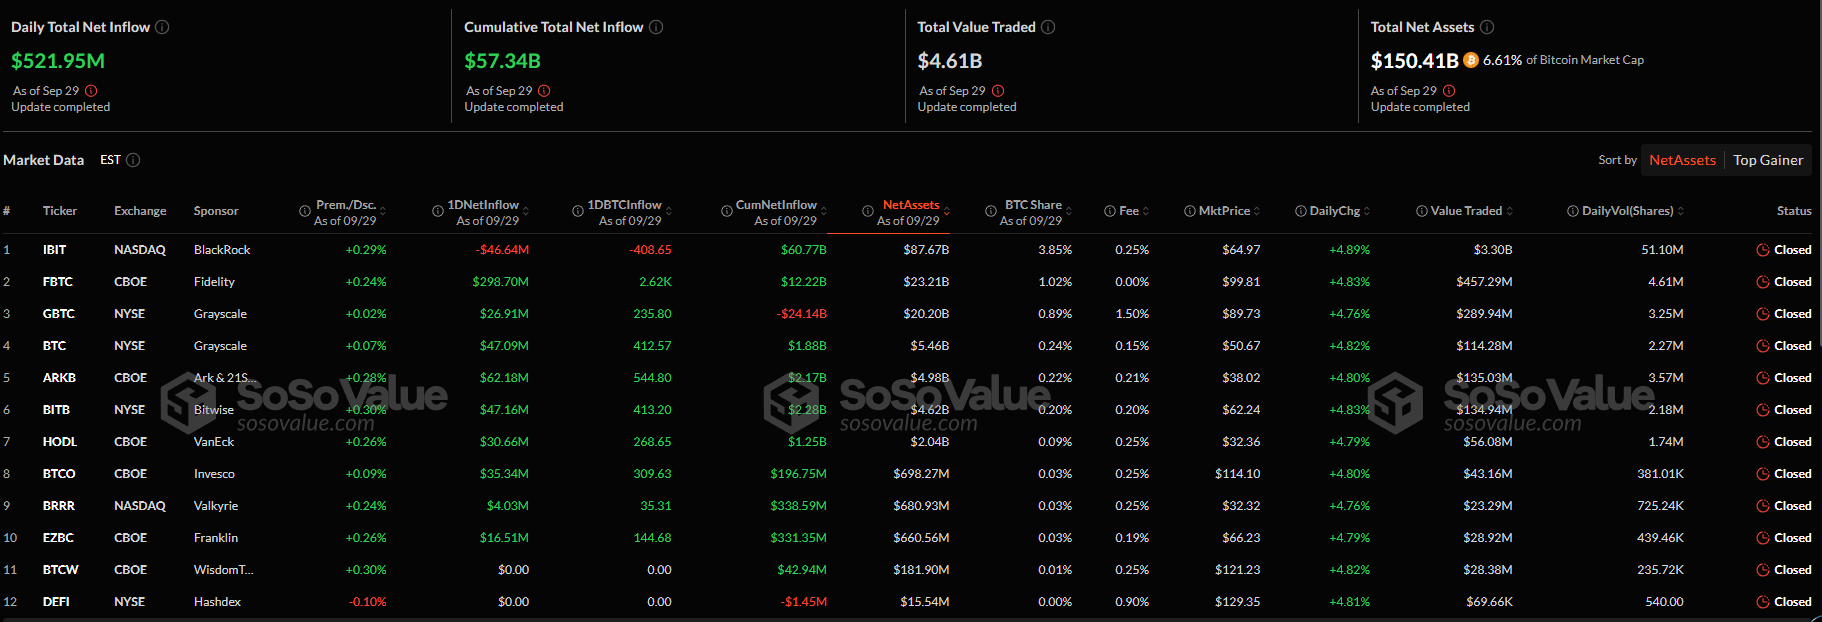Image resolution: width=1822 pixels, height=622 pixels.
Task: Click info icon in DailyVol(Shares) column header
Action: pyautogui.click(x=1573, y=211)
